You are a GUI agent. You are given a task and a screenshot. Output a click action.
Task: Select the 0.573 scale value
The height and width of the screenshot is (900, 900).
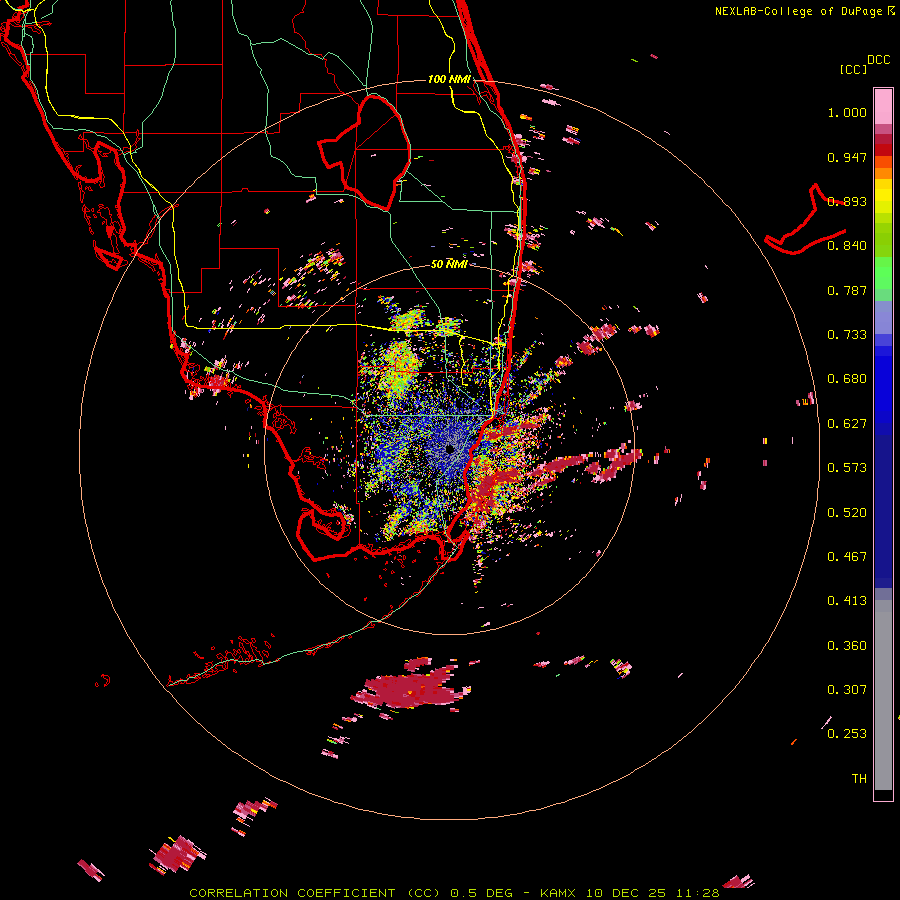pyautogui.click(x=847, y=468)
